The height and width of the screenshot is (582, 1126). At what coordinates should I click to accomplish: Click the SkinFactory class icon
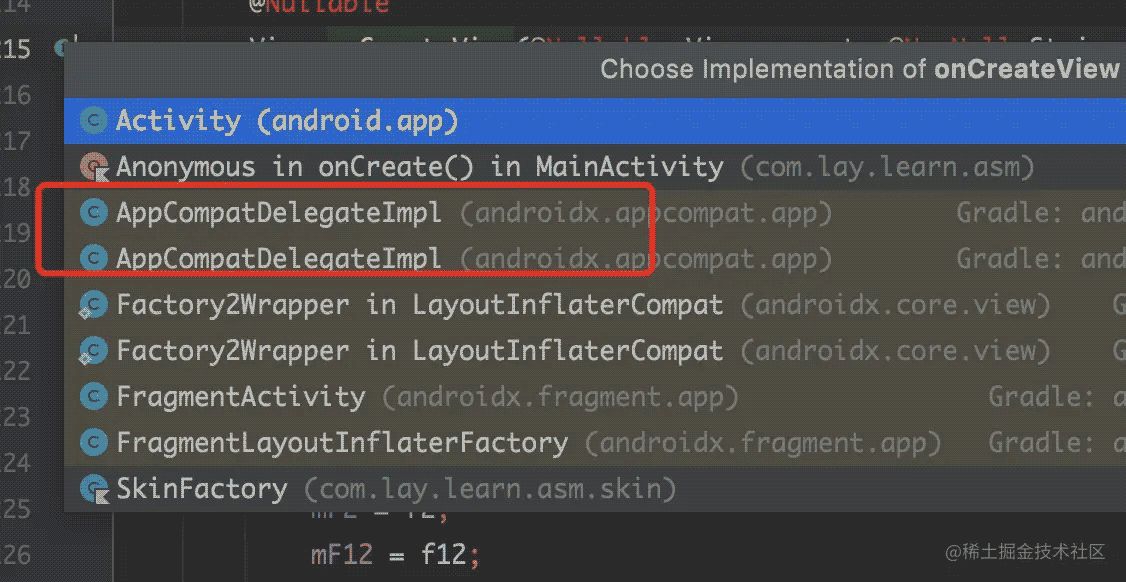(94, 489)
